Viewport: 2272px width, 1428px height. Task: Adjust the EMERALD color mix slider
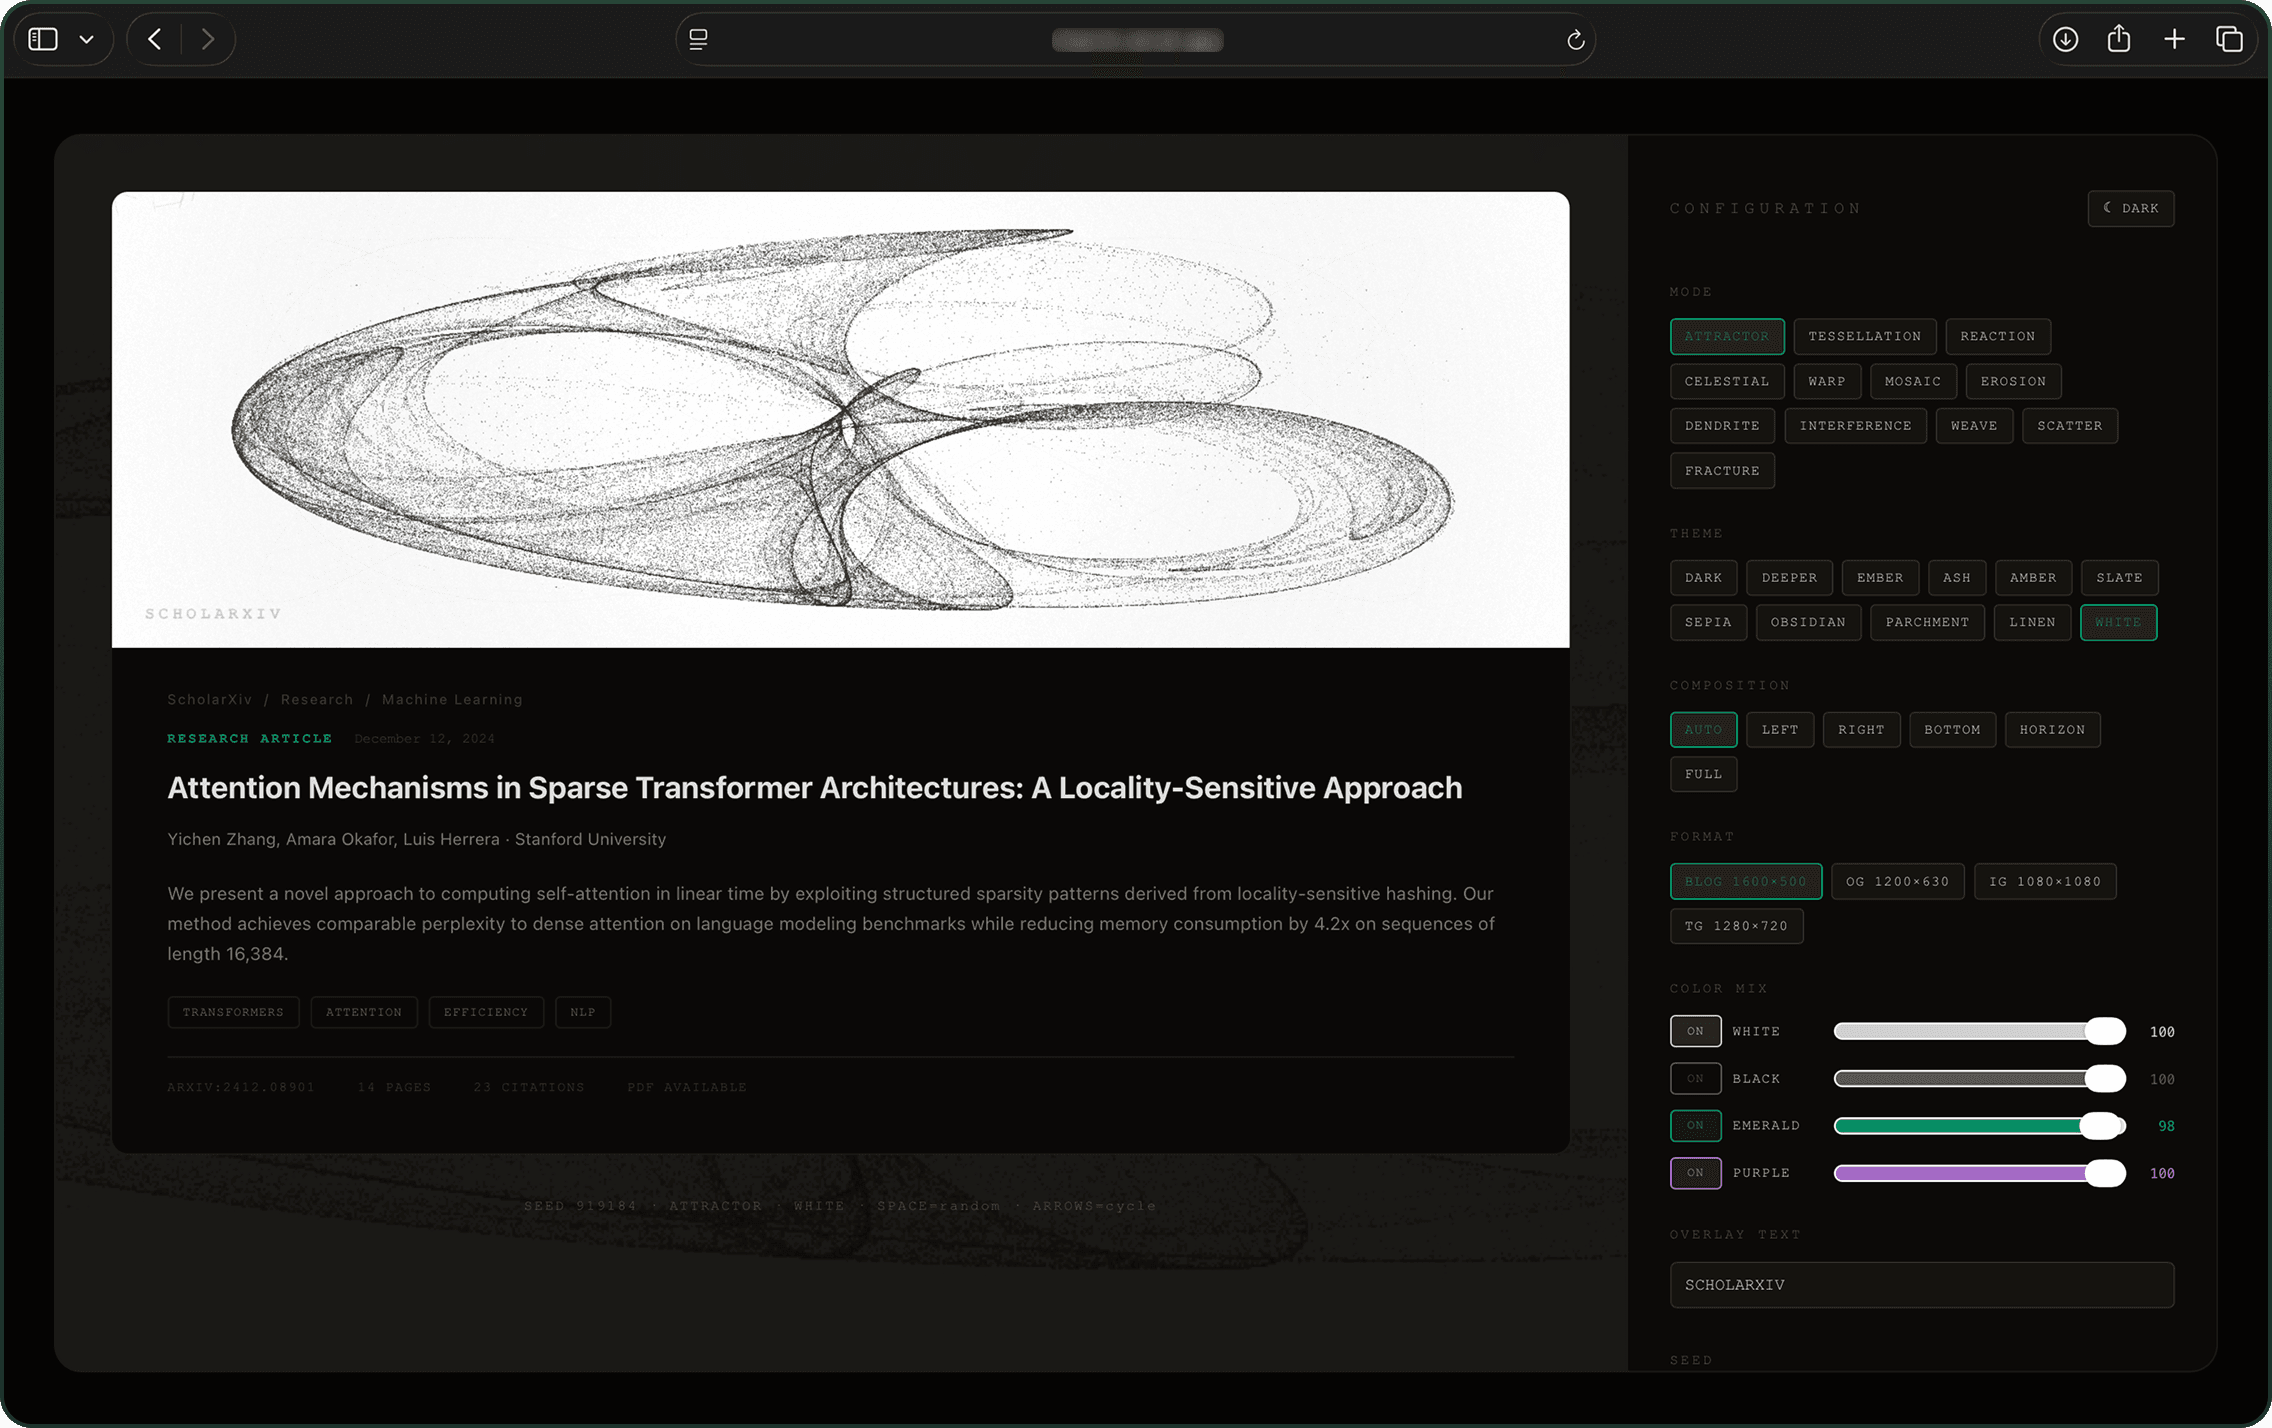pos(1979,1126)
